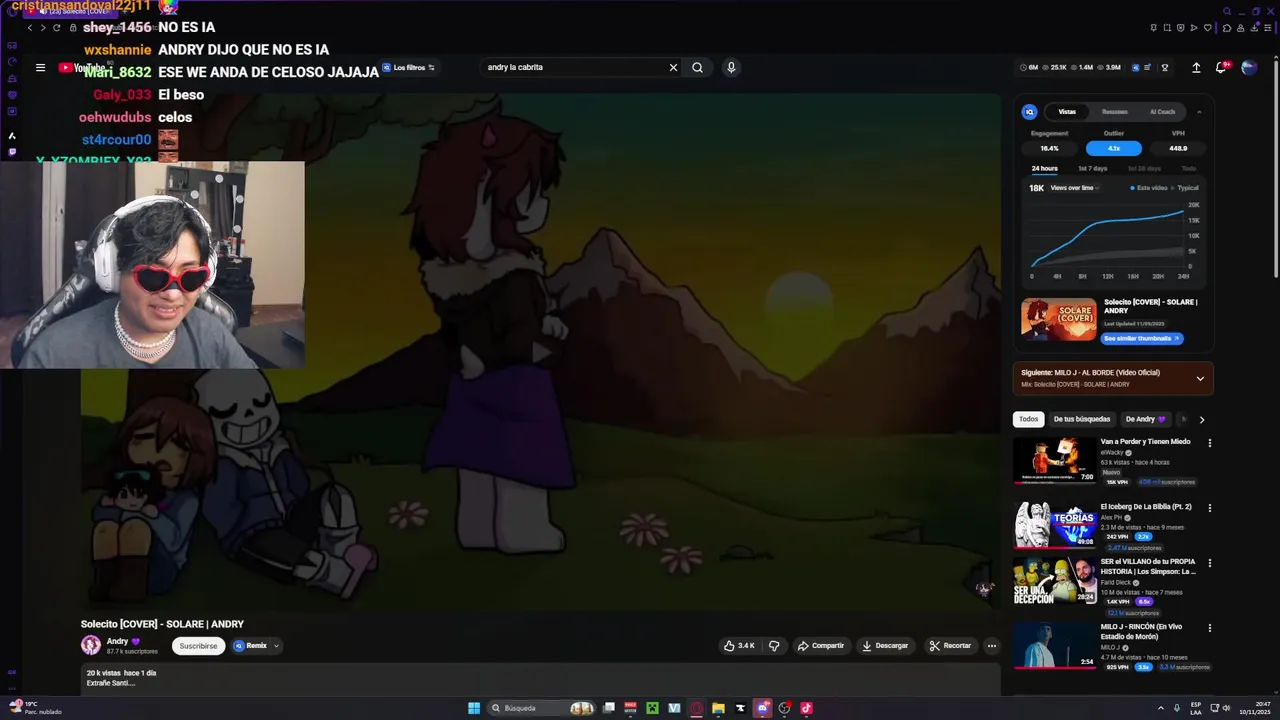
Task: Subscribe to Andry with Suscribirse
Action: pos(198,646)
